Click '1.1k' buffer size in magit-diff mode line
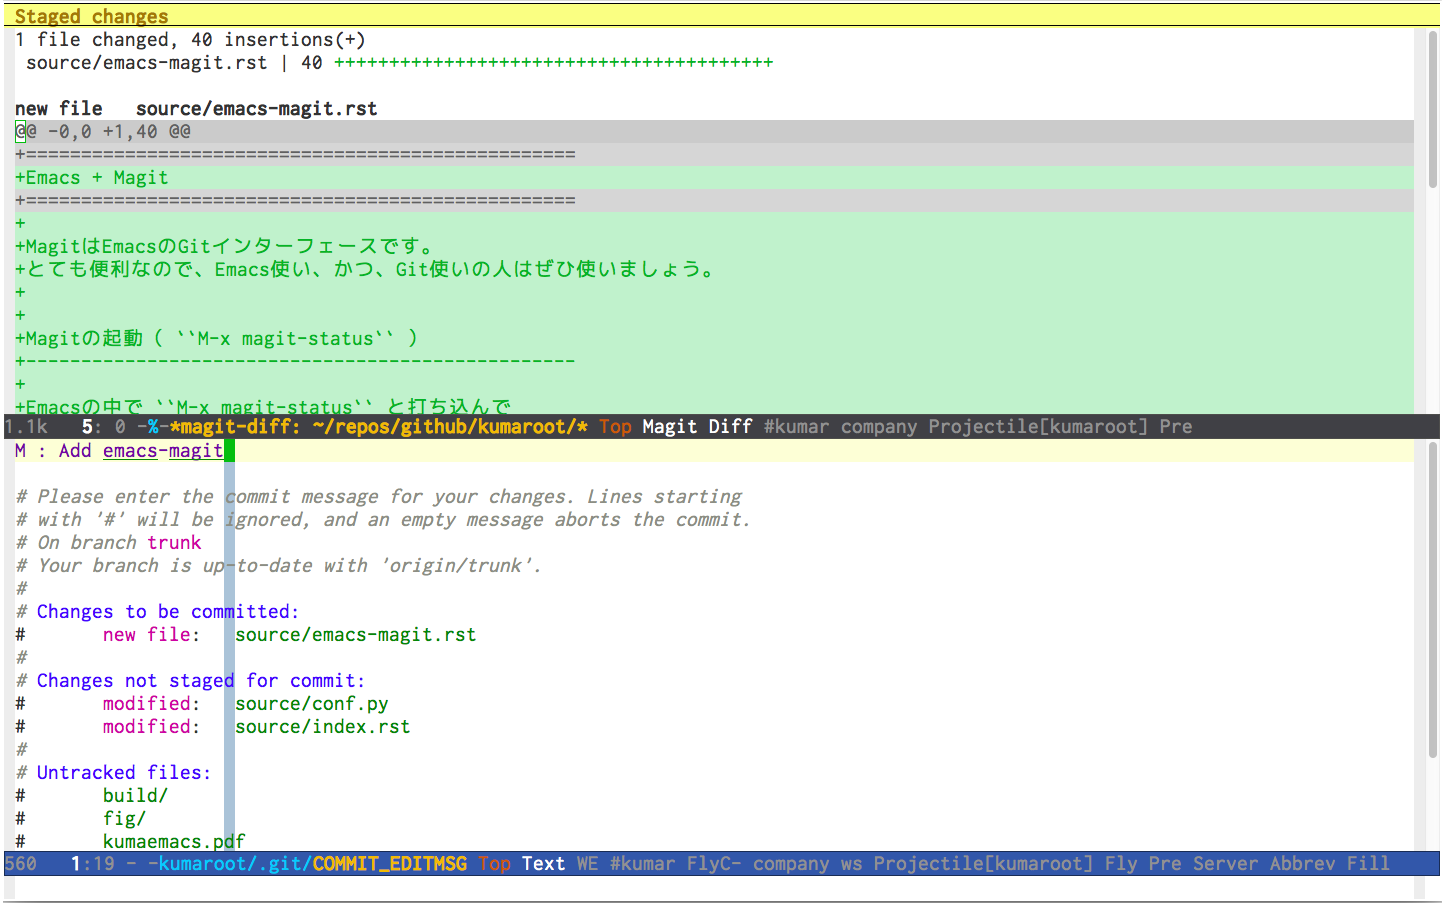The width and height of the screenshot is (1442, 904). coord(26,426)
